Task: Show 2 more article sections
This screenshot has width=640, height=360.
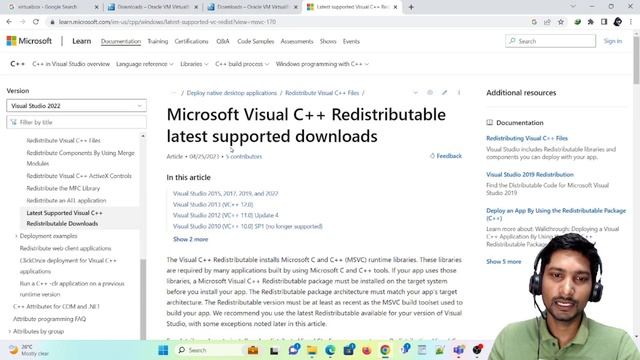Action: [x=191, y=239]
